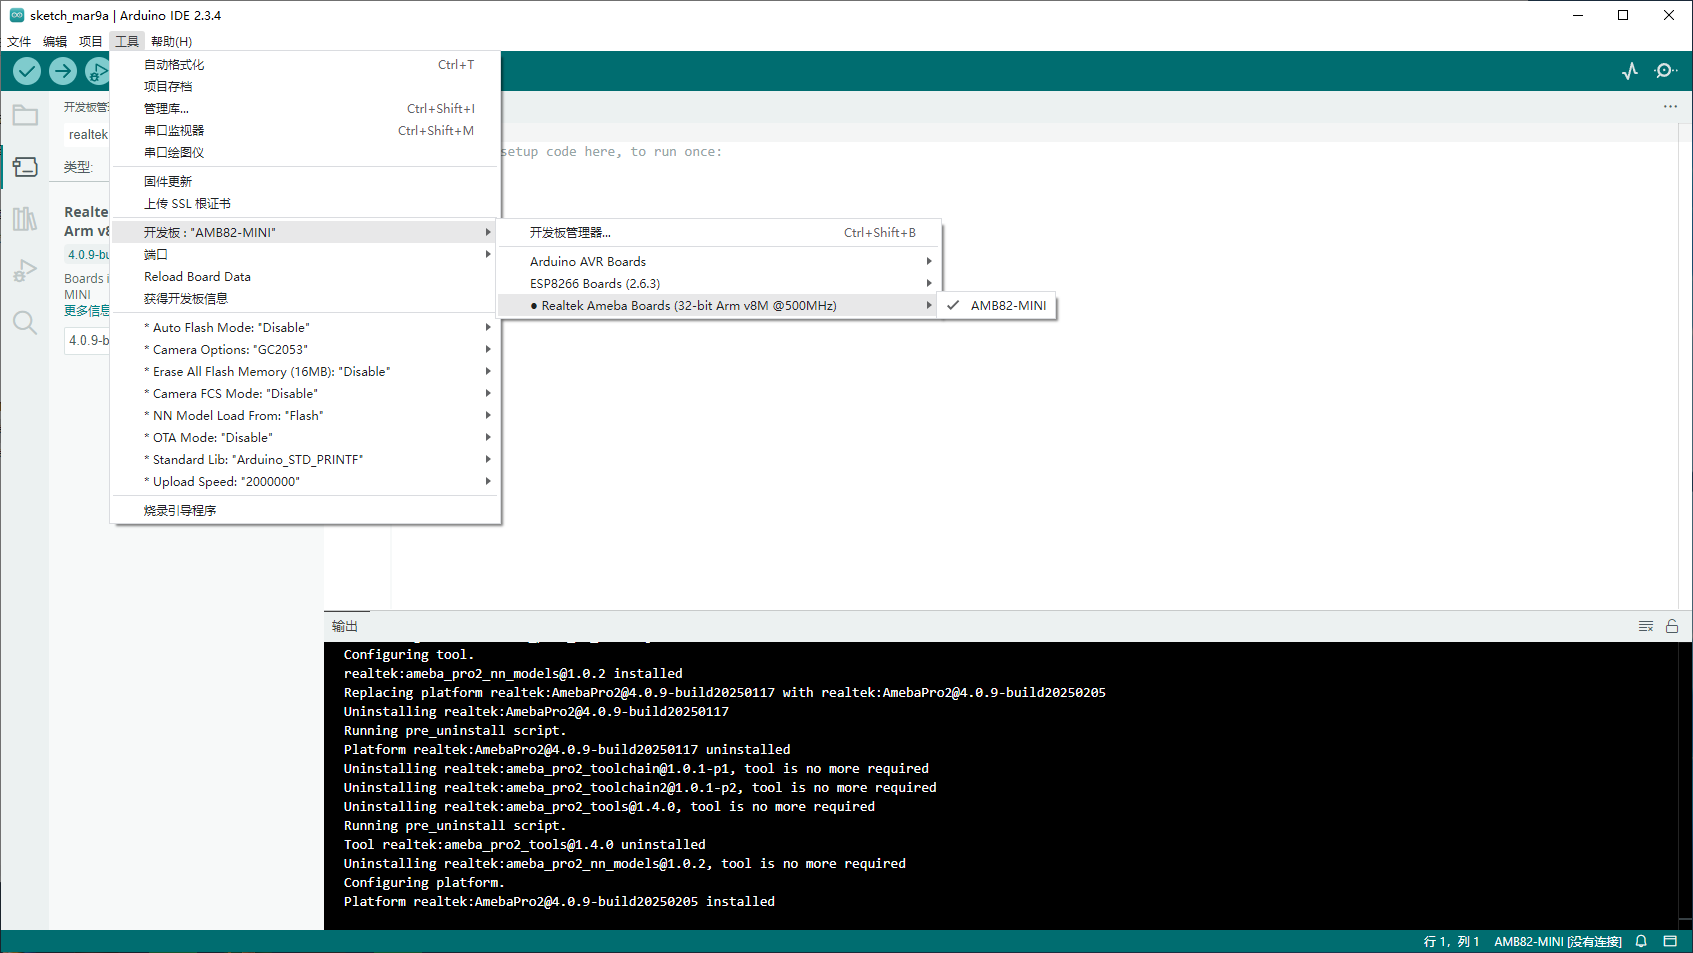Toggle output scroll lock icon
Viewport: 1693px width, 953px height.
click(1672, 626)
